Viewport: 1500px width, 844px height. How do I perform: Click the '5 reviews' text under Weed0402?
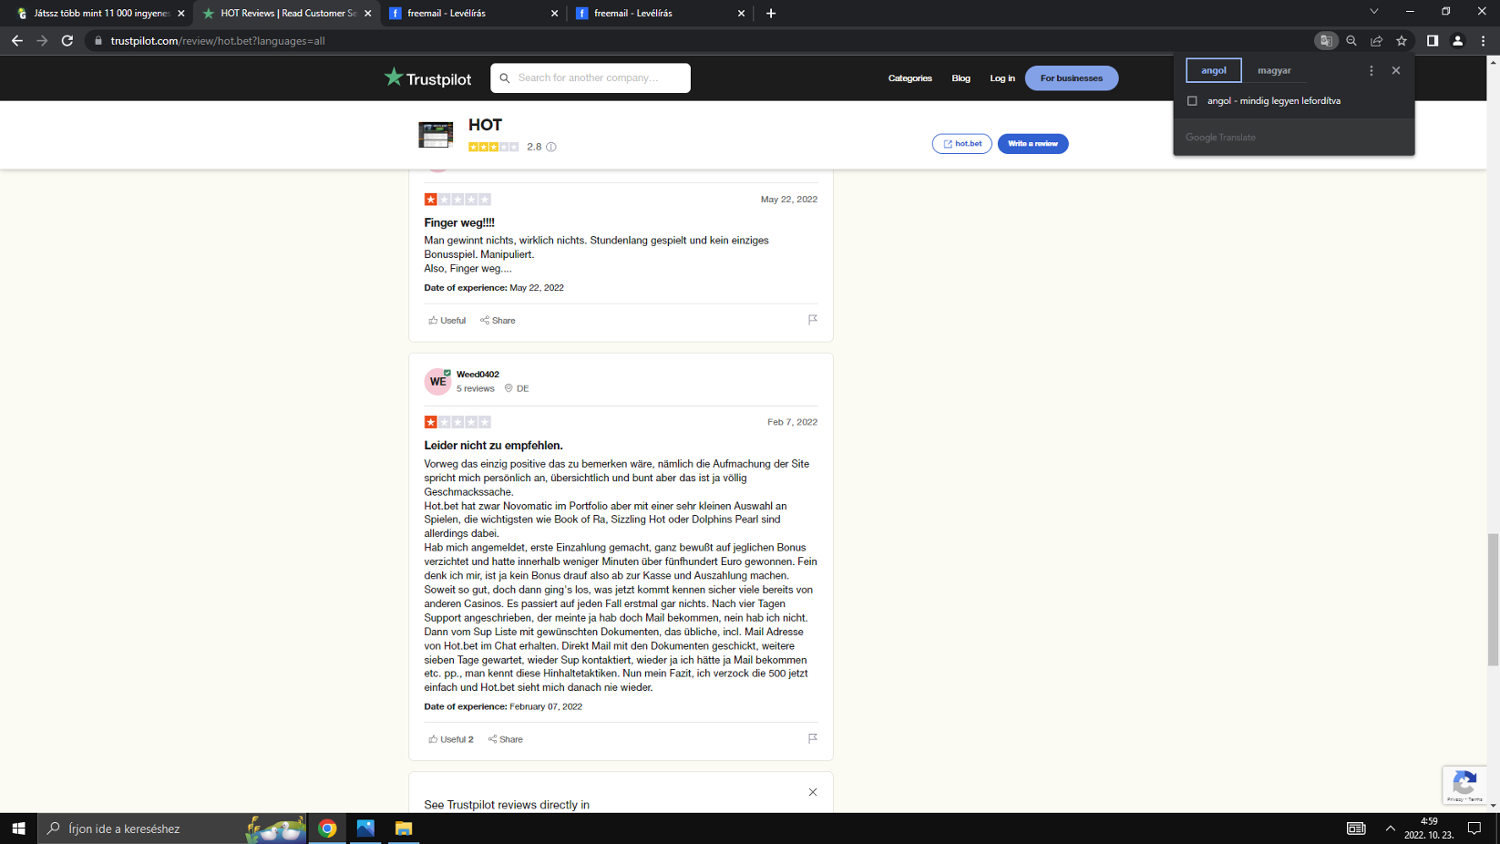coord(475,388)
